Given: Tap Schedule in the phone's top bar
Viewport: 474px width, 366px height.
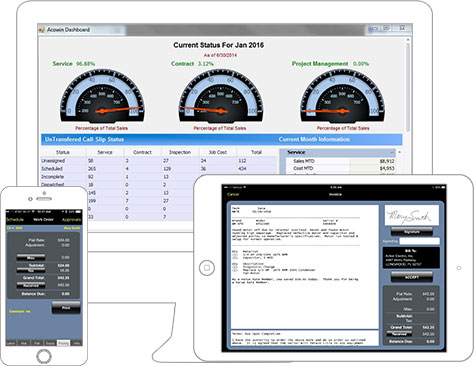Looking at the screenshot, I should click(x=15, y=220).
